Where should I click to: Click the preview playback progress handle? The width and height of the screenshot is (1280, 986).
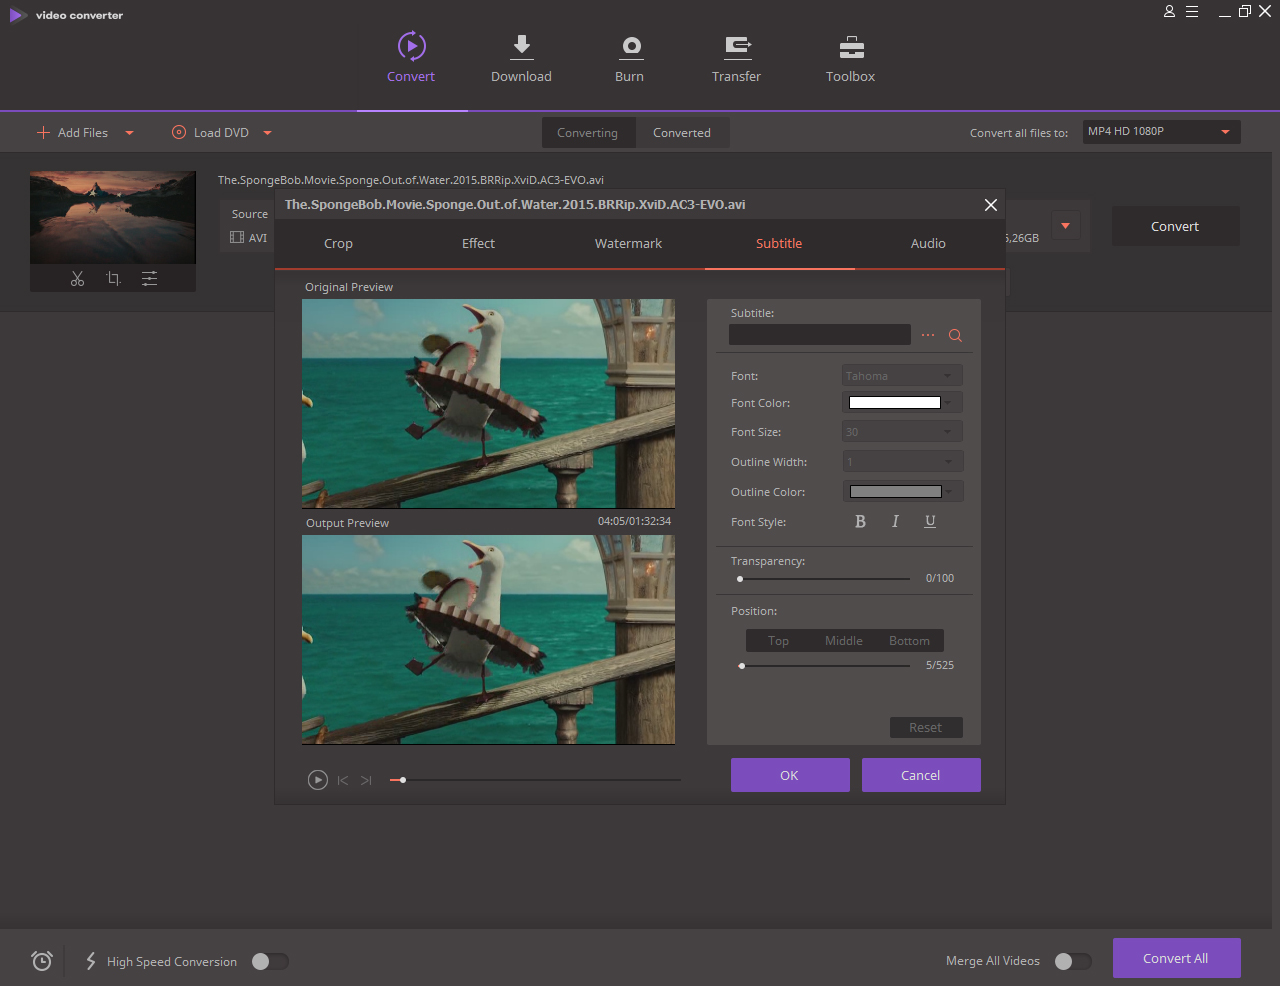pyautogui.click(x=403, y=780)
